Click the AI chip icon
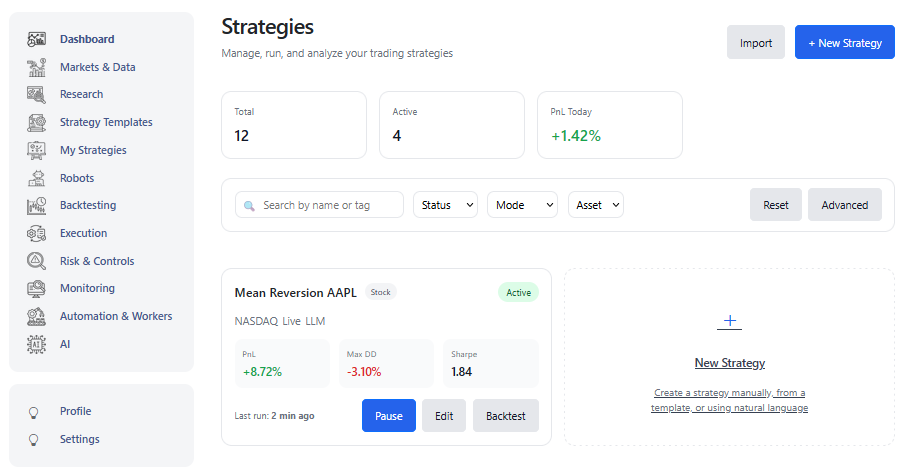The image size is (902, 469). coord(37,344)
